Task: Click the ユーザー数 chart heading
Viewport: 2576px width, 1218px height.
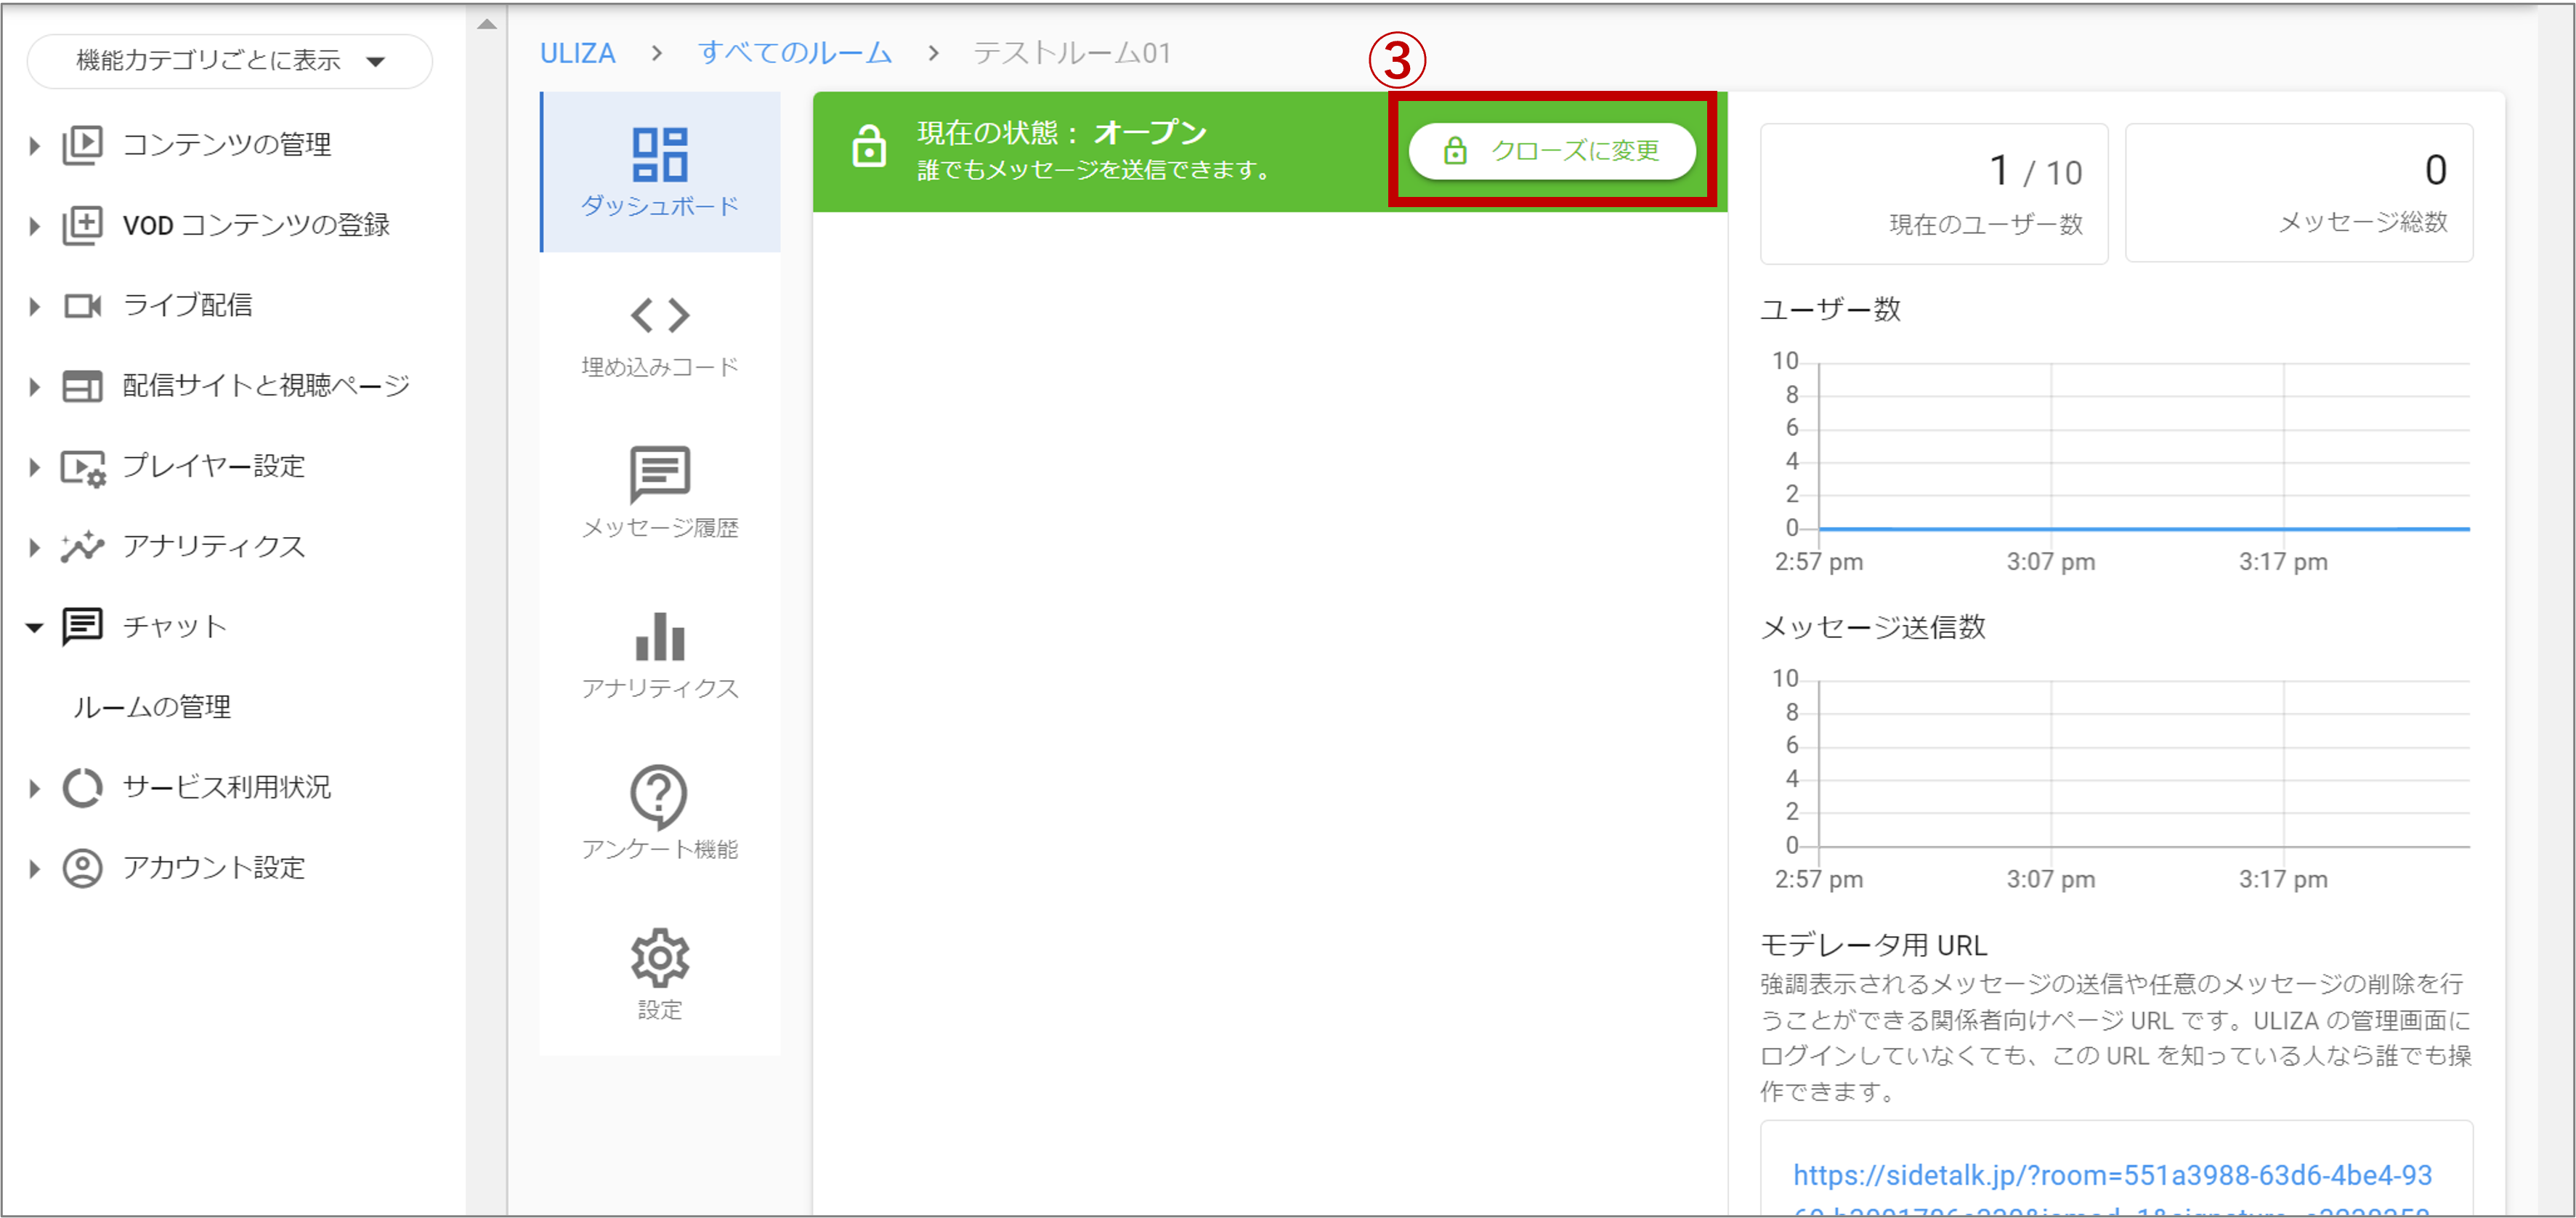Action: [x=1830, y=309]
